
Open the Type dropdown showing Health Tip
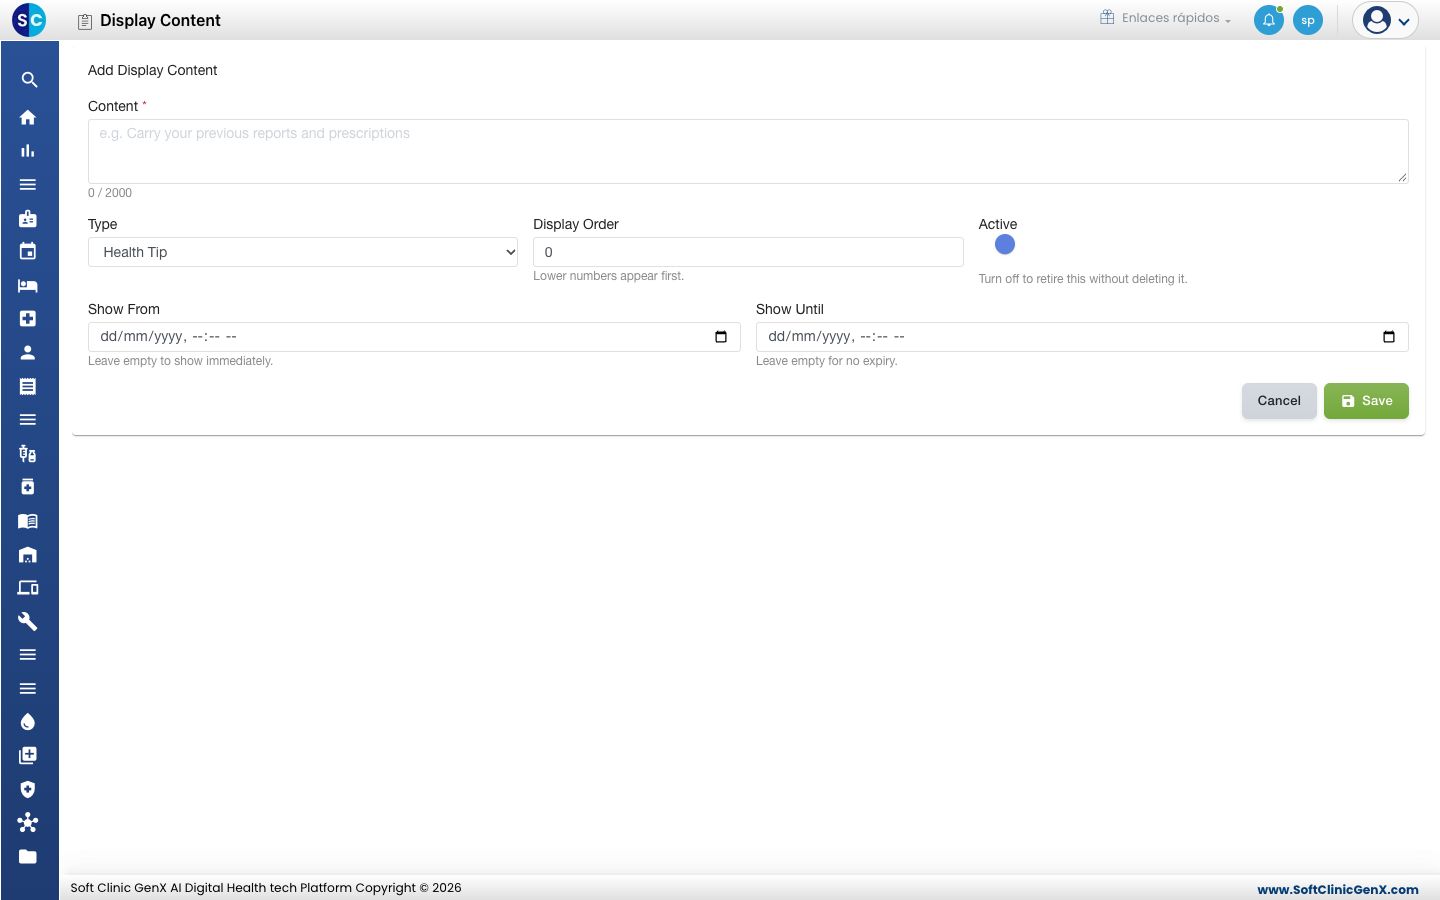click(x=303, y=252)
